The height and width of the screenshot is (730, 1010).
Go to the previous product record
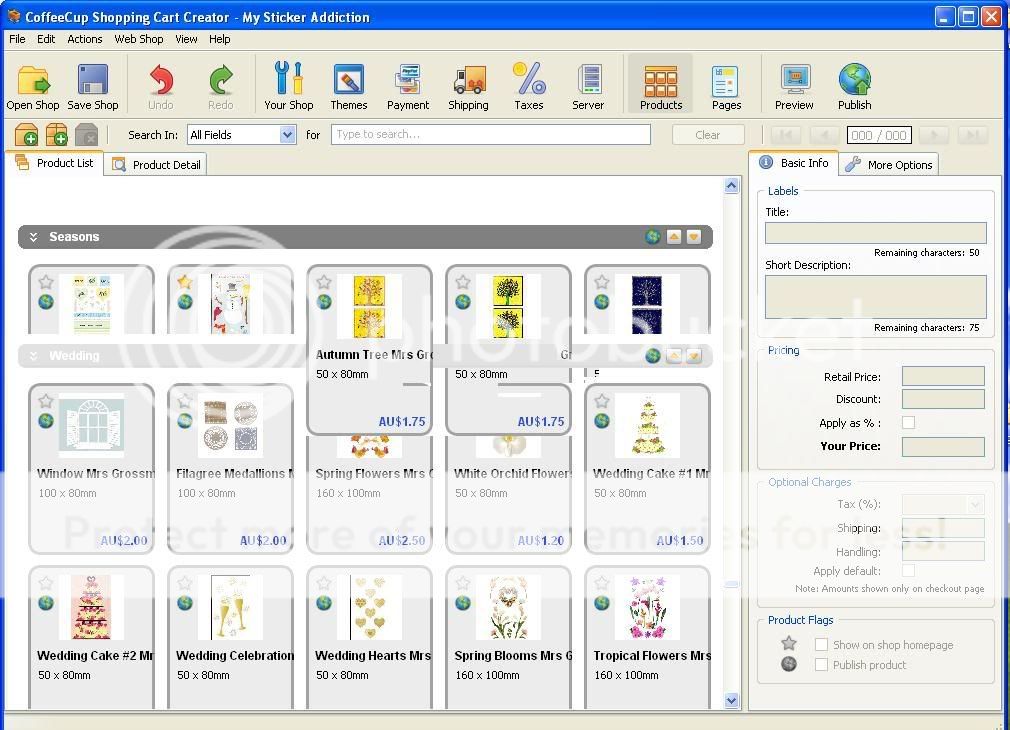point(823,135)
